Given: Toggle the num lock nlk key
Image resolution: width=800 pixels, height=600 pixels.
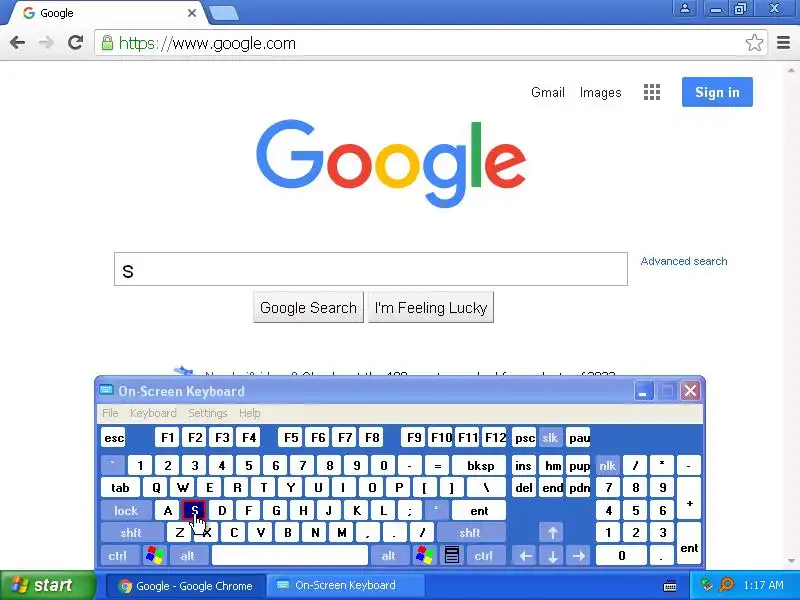Looking at the screenshot, I should tap(607, 465).
